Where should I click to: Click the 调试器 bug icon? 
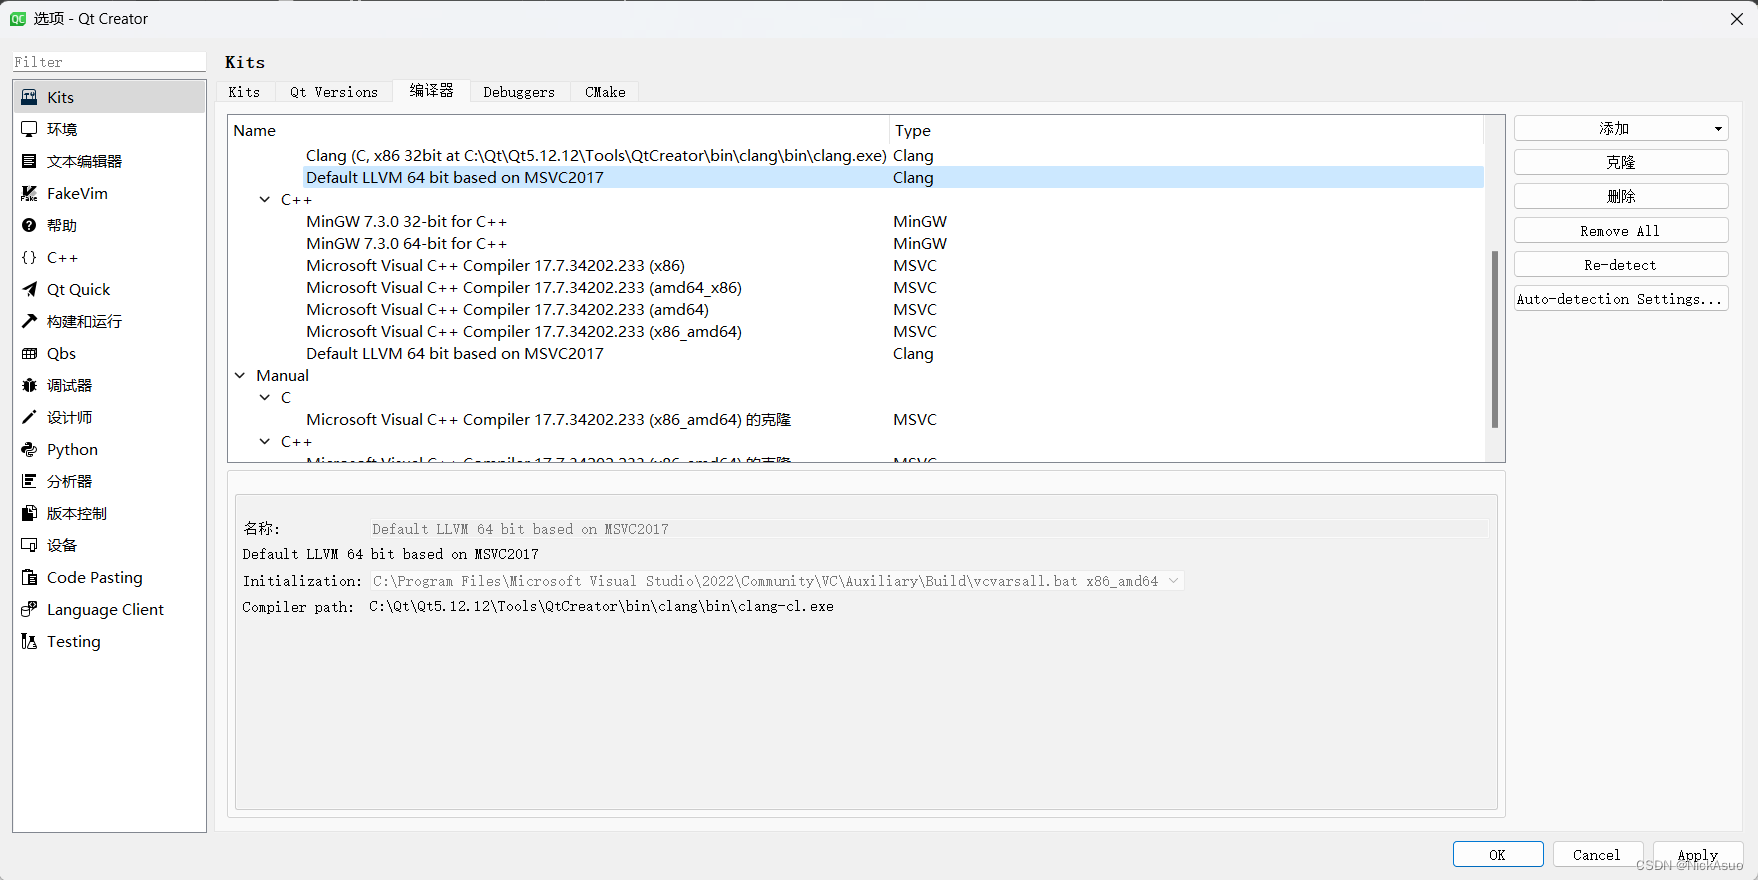(29, 385)
